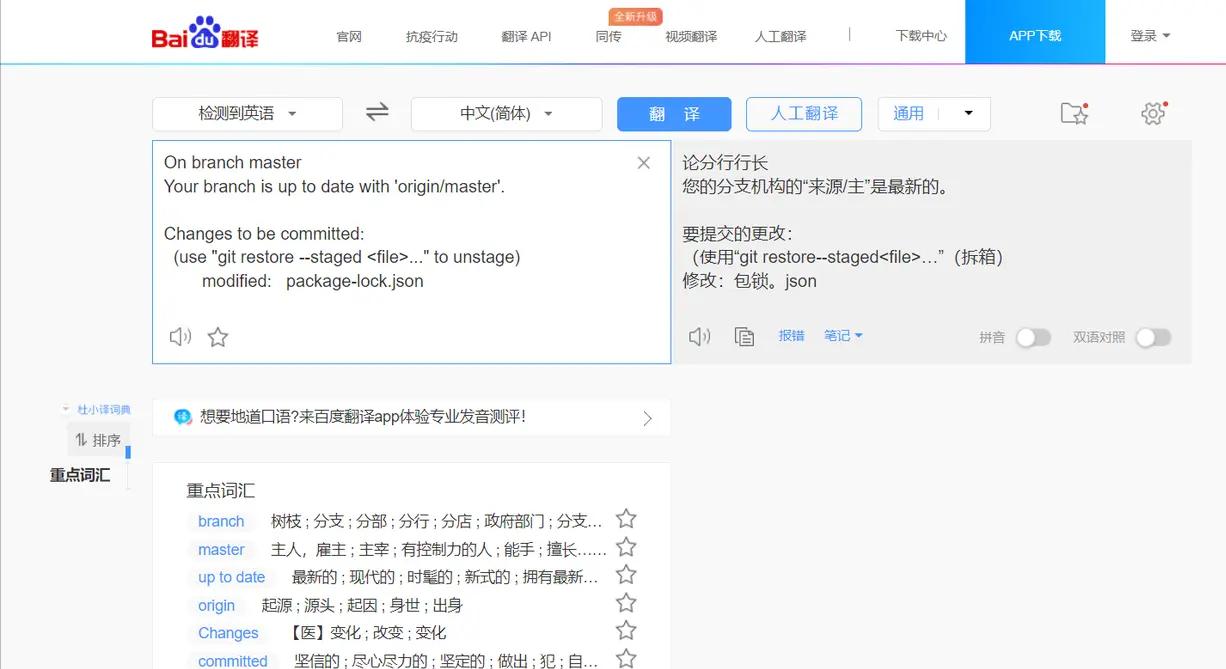Open the saved translations folder icon
This screenshot has width=1226, height=669.
point(1074,114)
